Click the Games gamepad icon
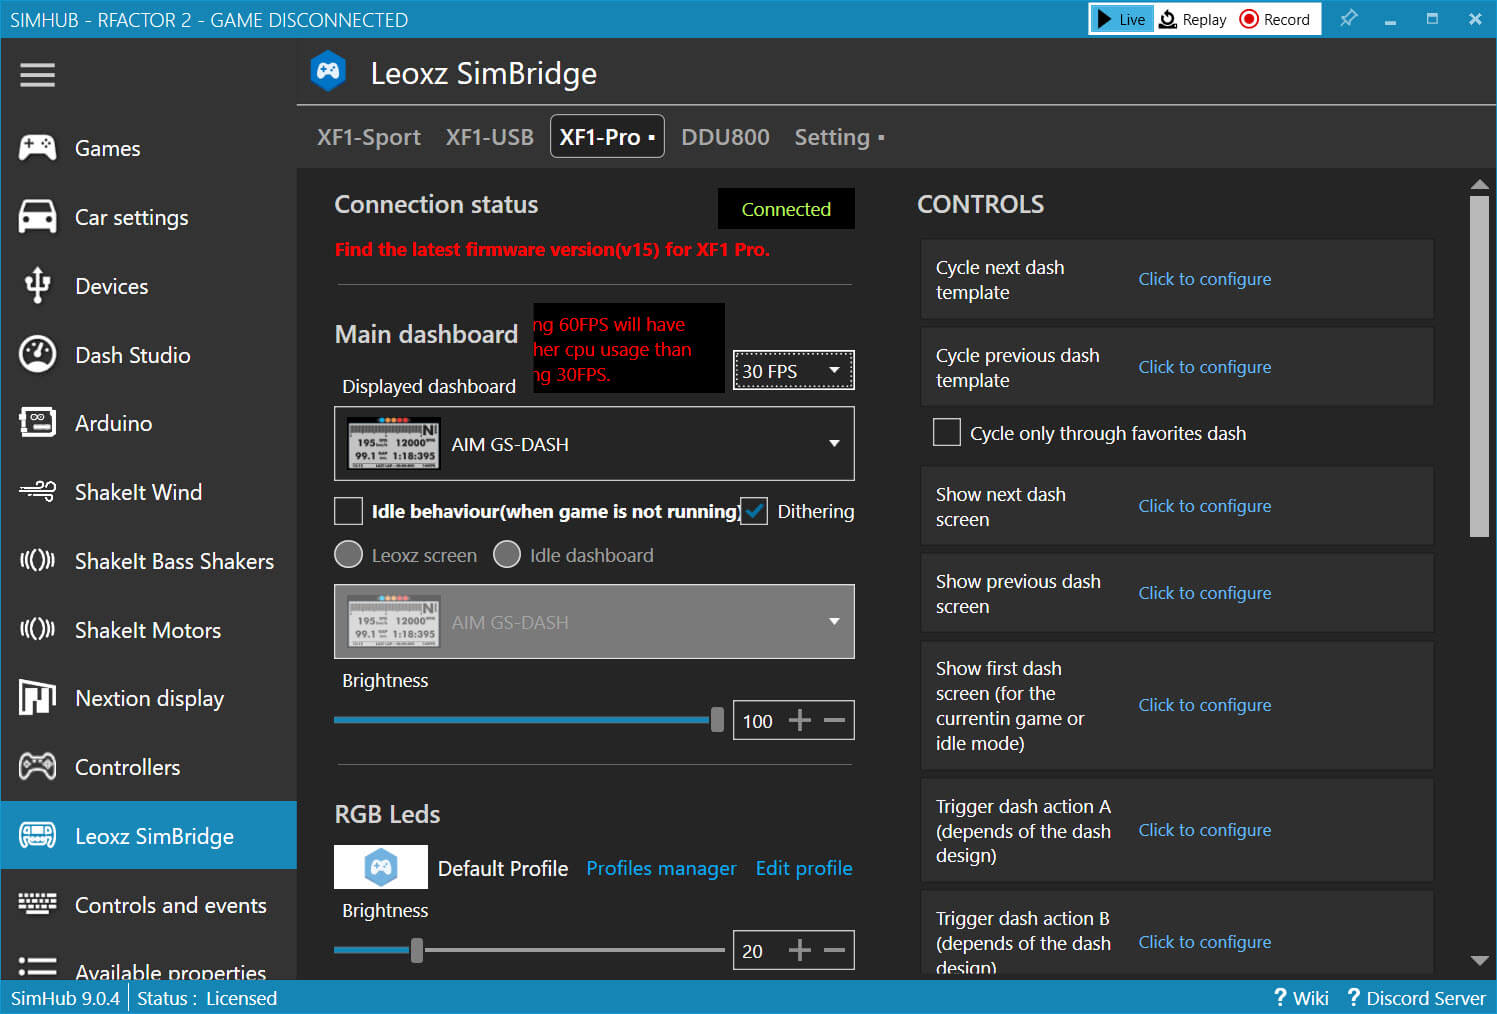 [38, 148]
